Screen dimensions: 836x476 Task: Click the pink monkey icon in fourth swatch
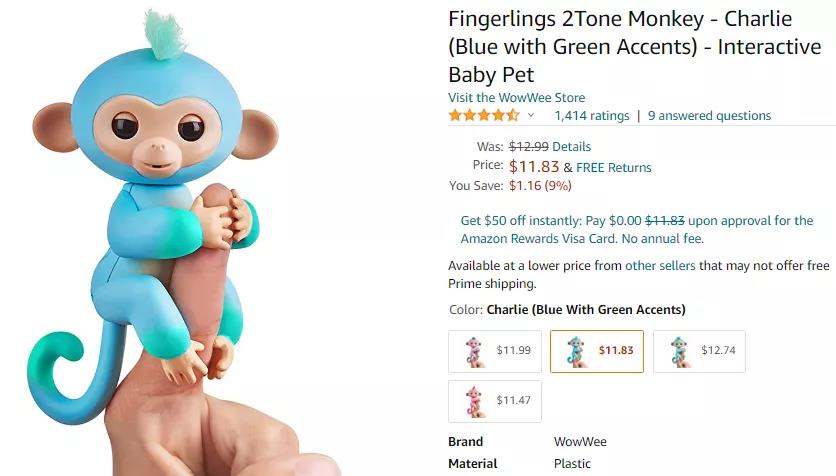474,401
